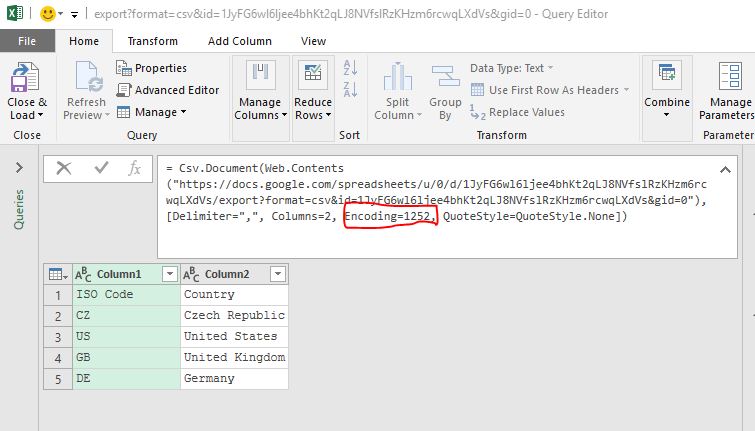Expand the Close & Load dropdown arrow

40,115
